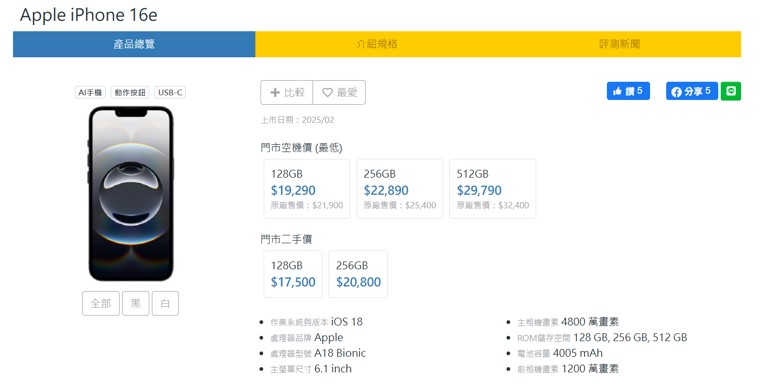Click the 動作按鈕 tag
Viewport: 765px width, 388px height.
pyautogui.click(x=130, y=92)
